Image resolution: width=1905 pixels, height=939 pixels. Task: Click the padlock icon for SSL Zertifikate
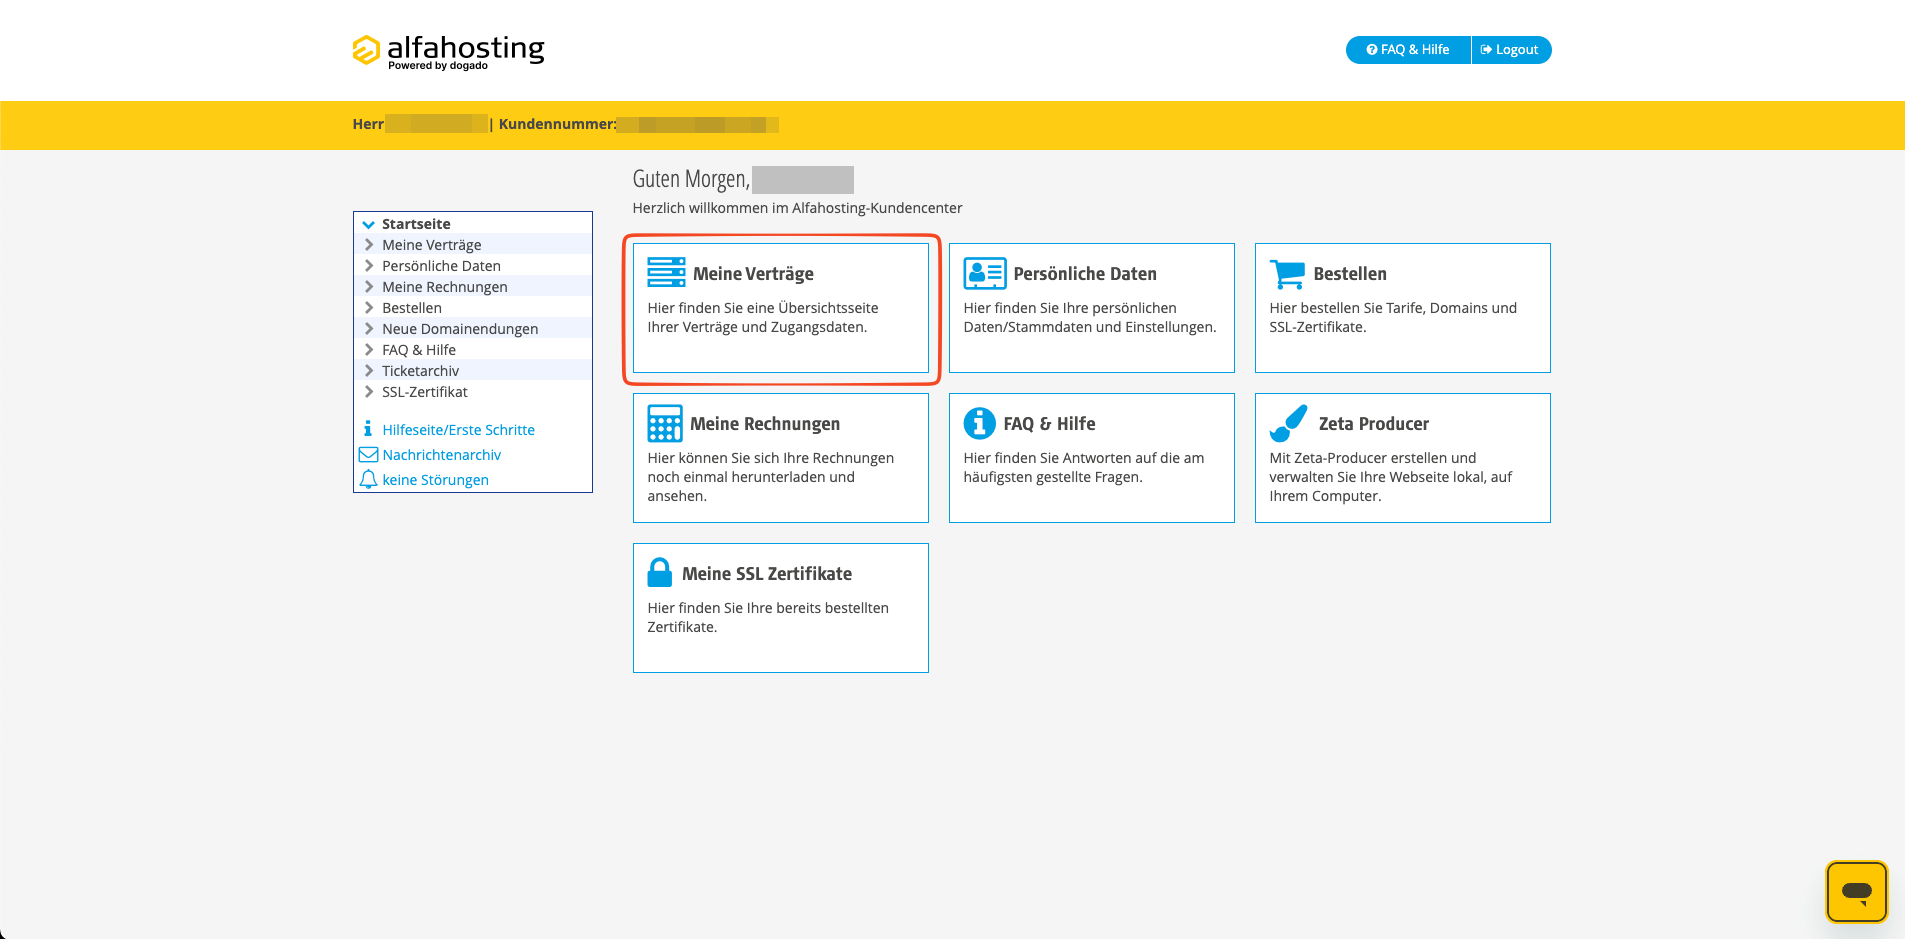tap(660, 572)
